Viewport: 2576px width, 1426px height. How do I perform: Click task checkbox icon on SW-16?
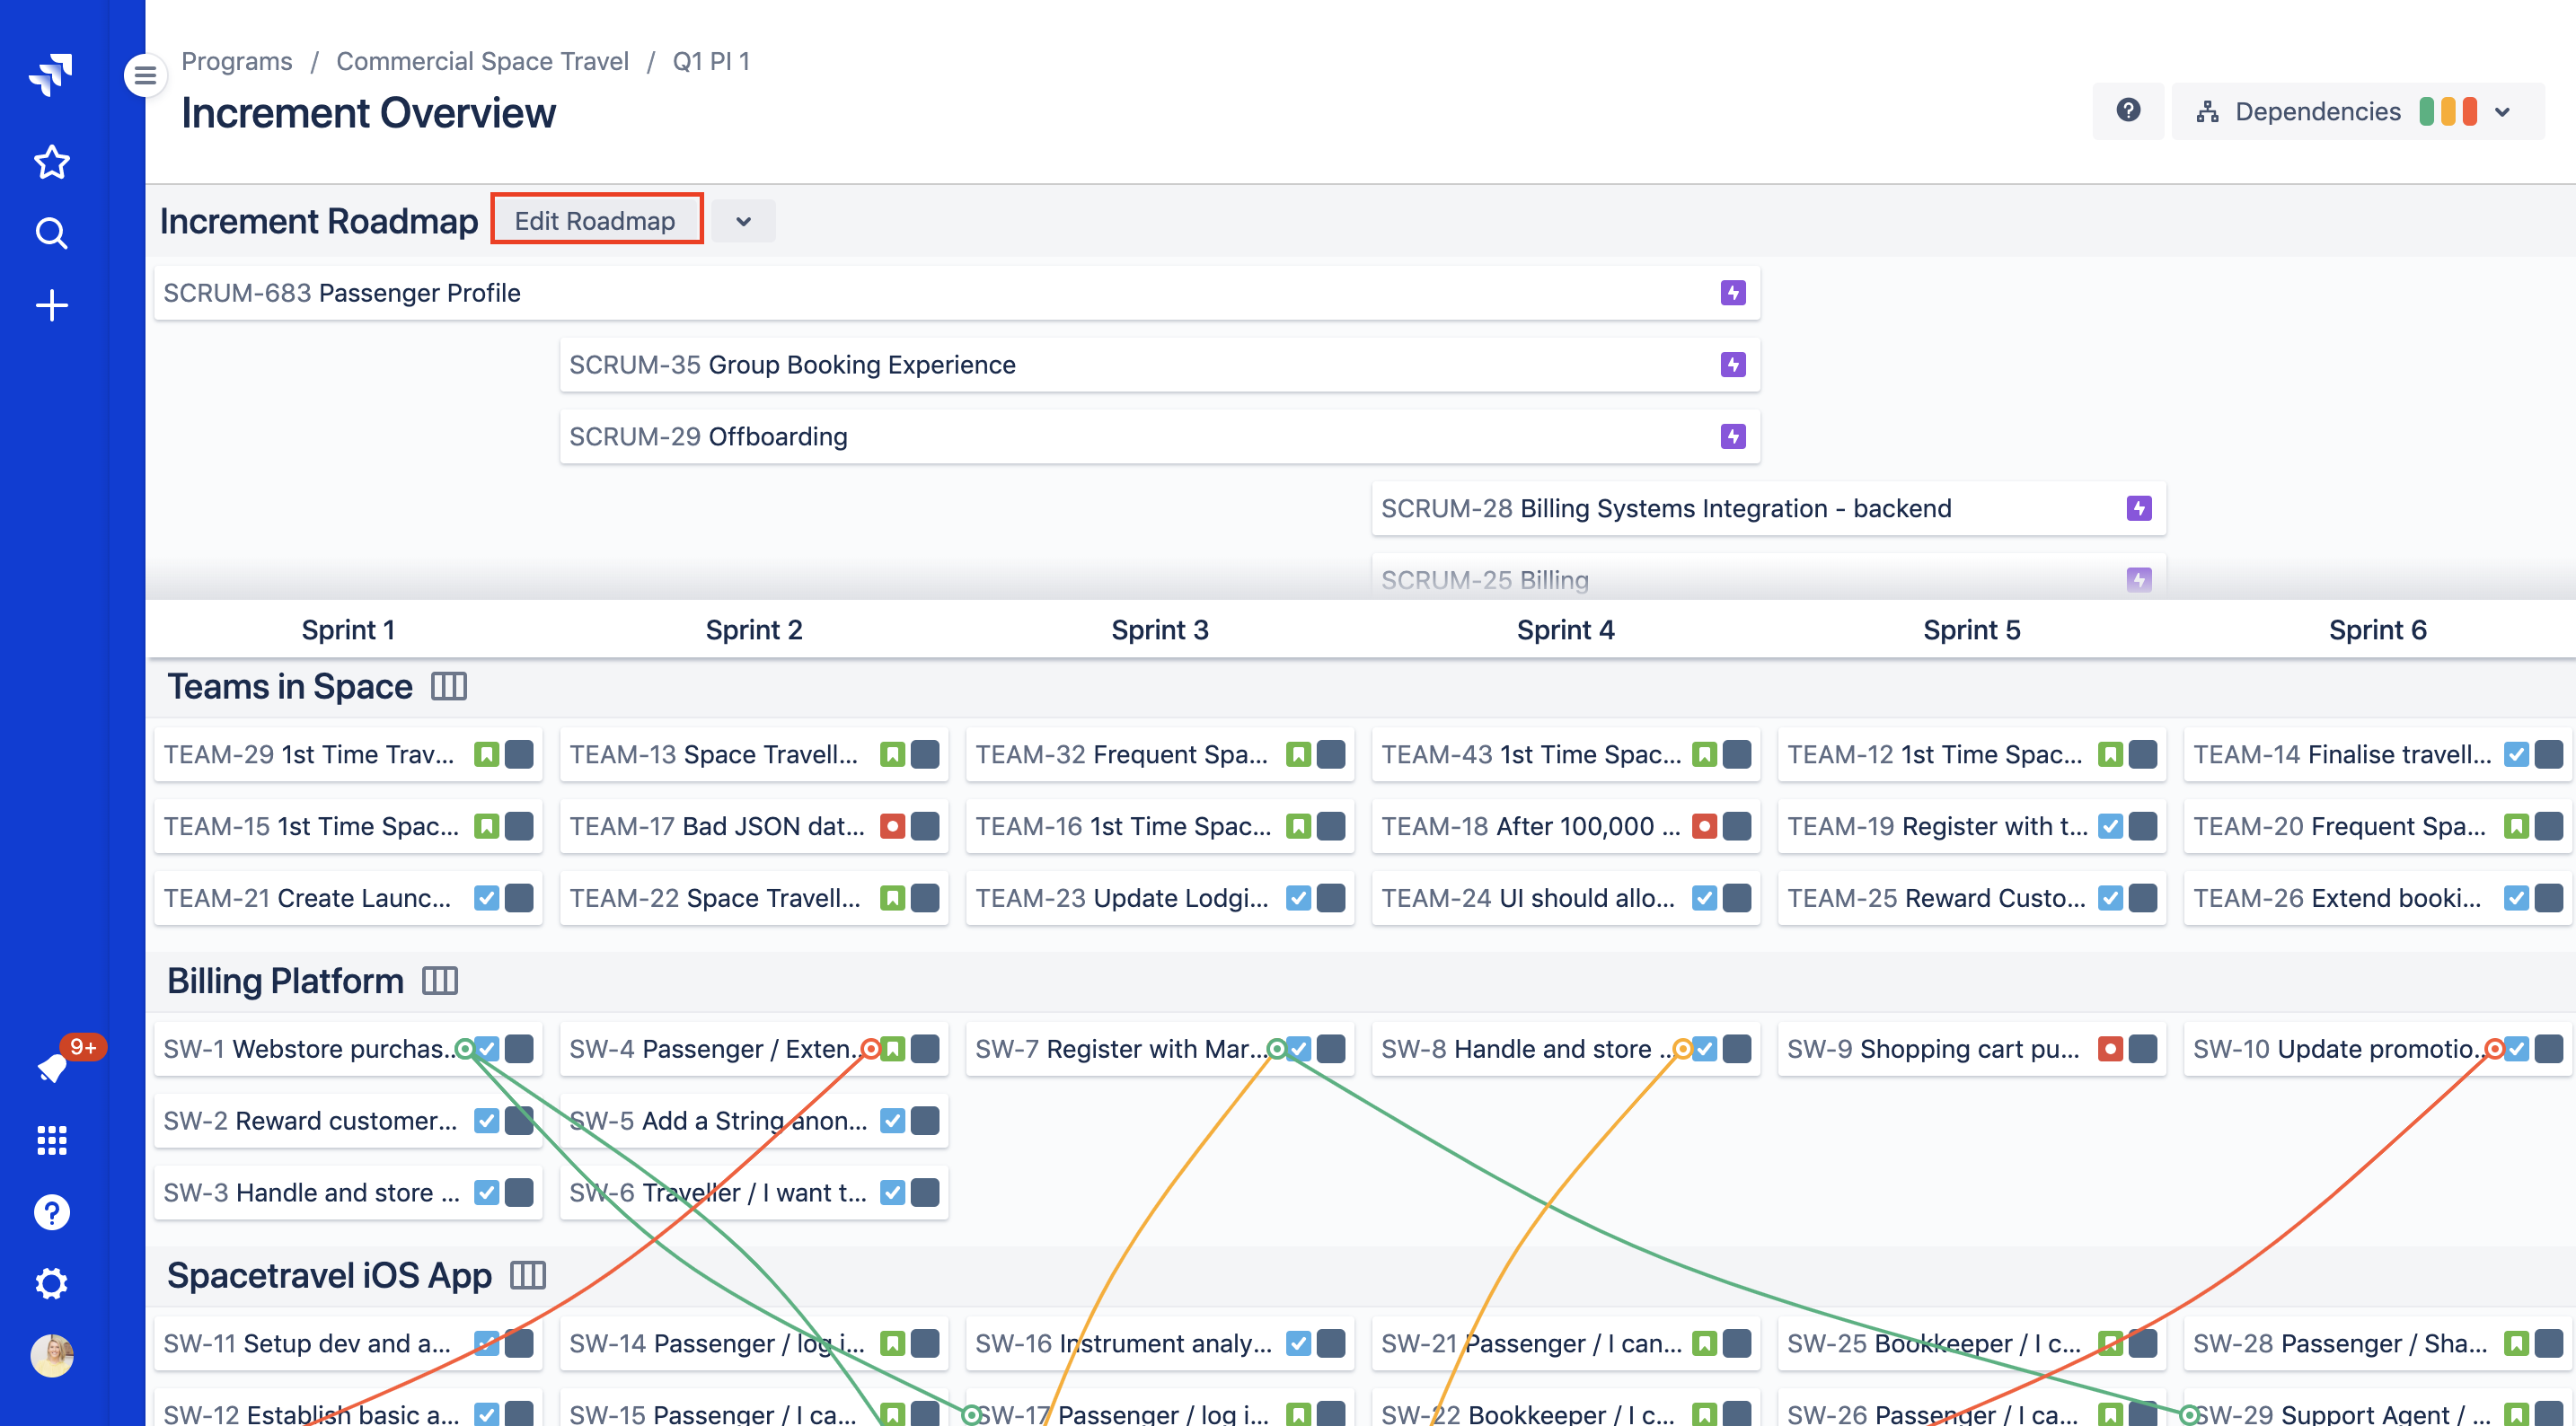click(1298, 1343)
